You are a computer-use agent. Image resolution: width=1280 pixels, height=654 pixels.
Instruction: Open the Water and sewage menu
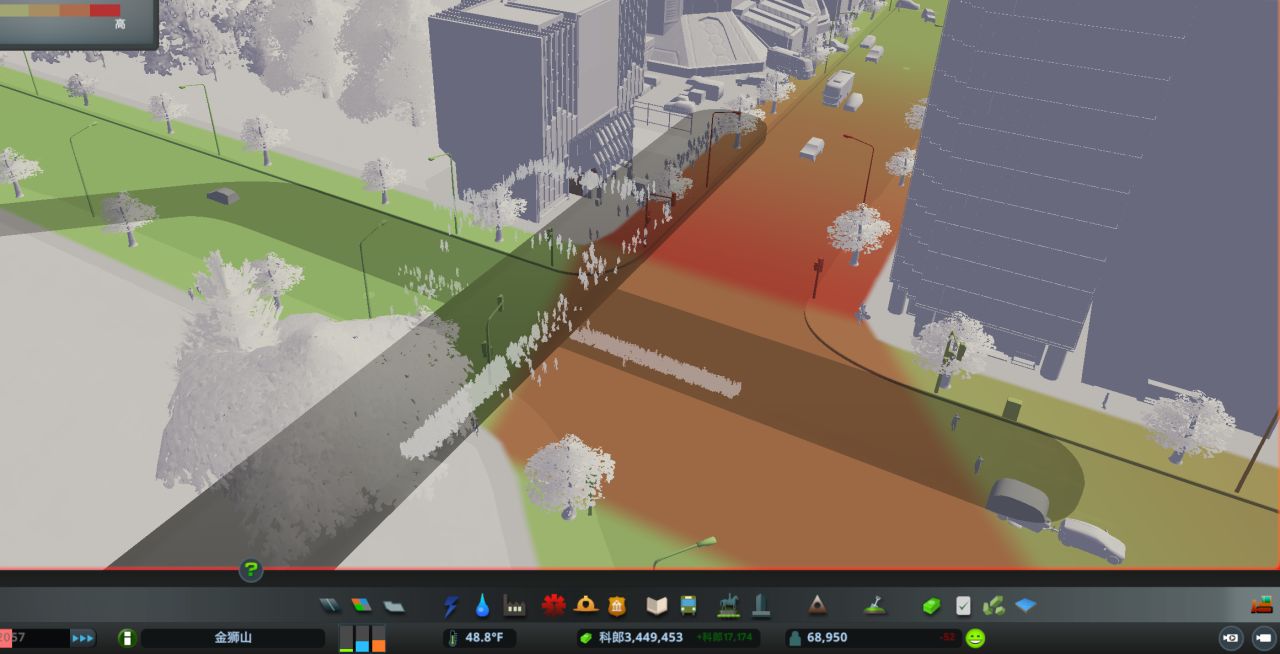click(x=483, y=605)
